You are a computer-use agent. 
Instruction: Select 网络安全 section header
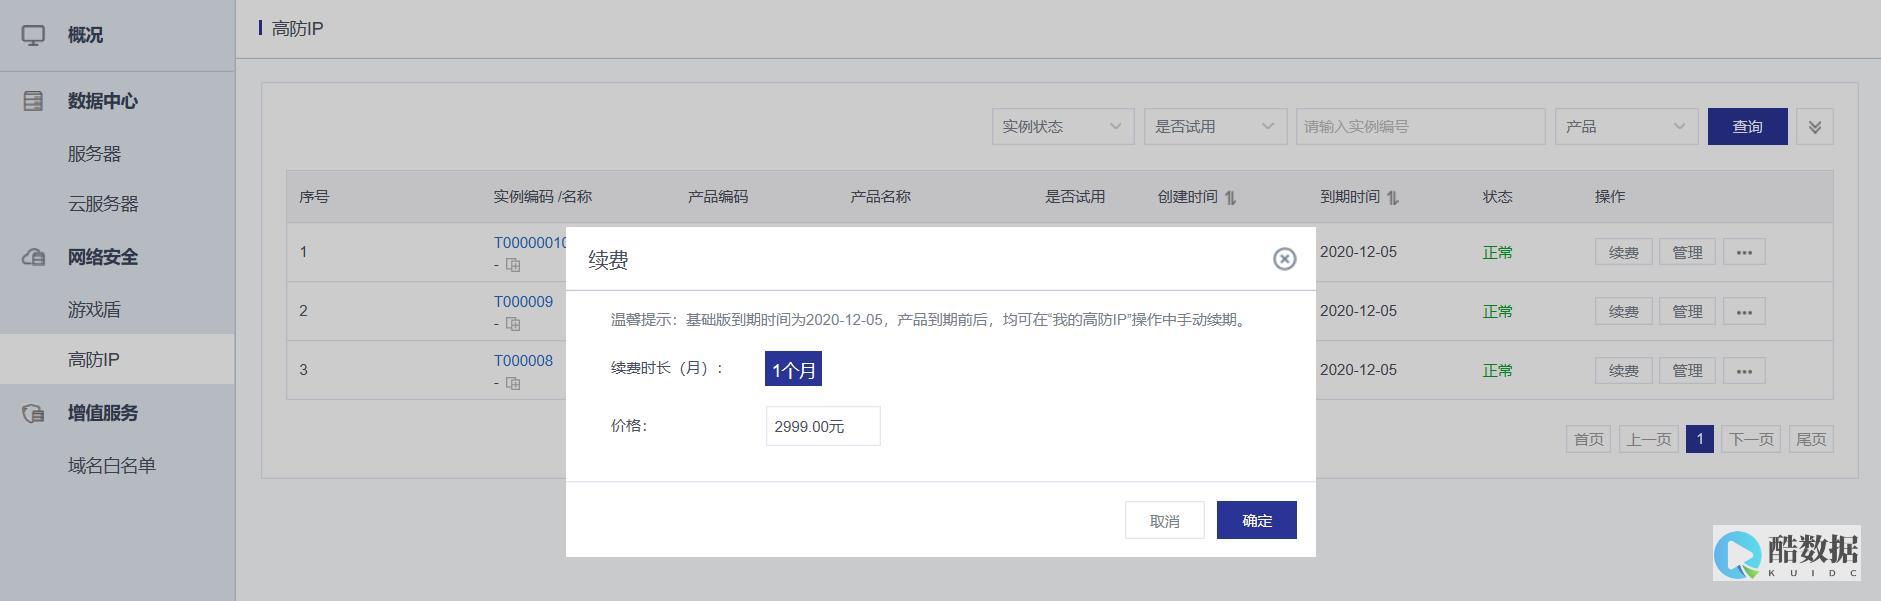coord(102,257)
